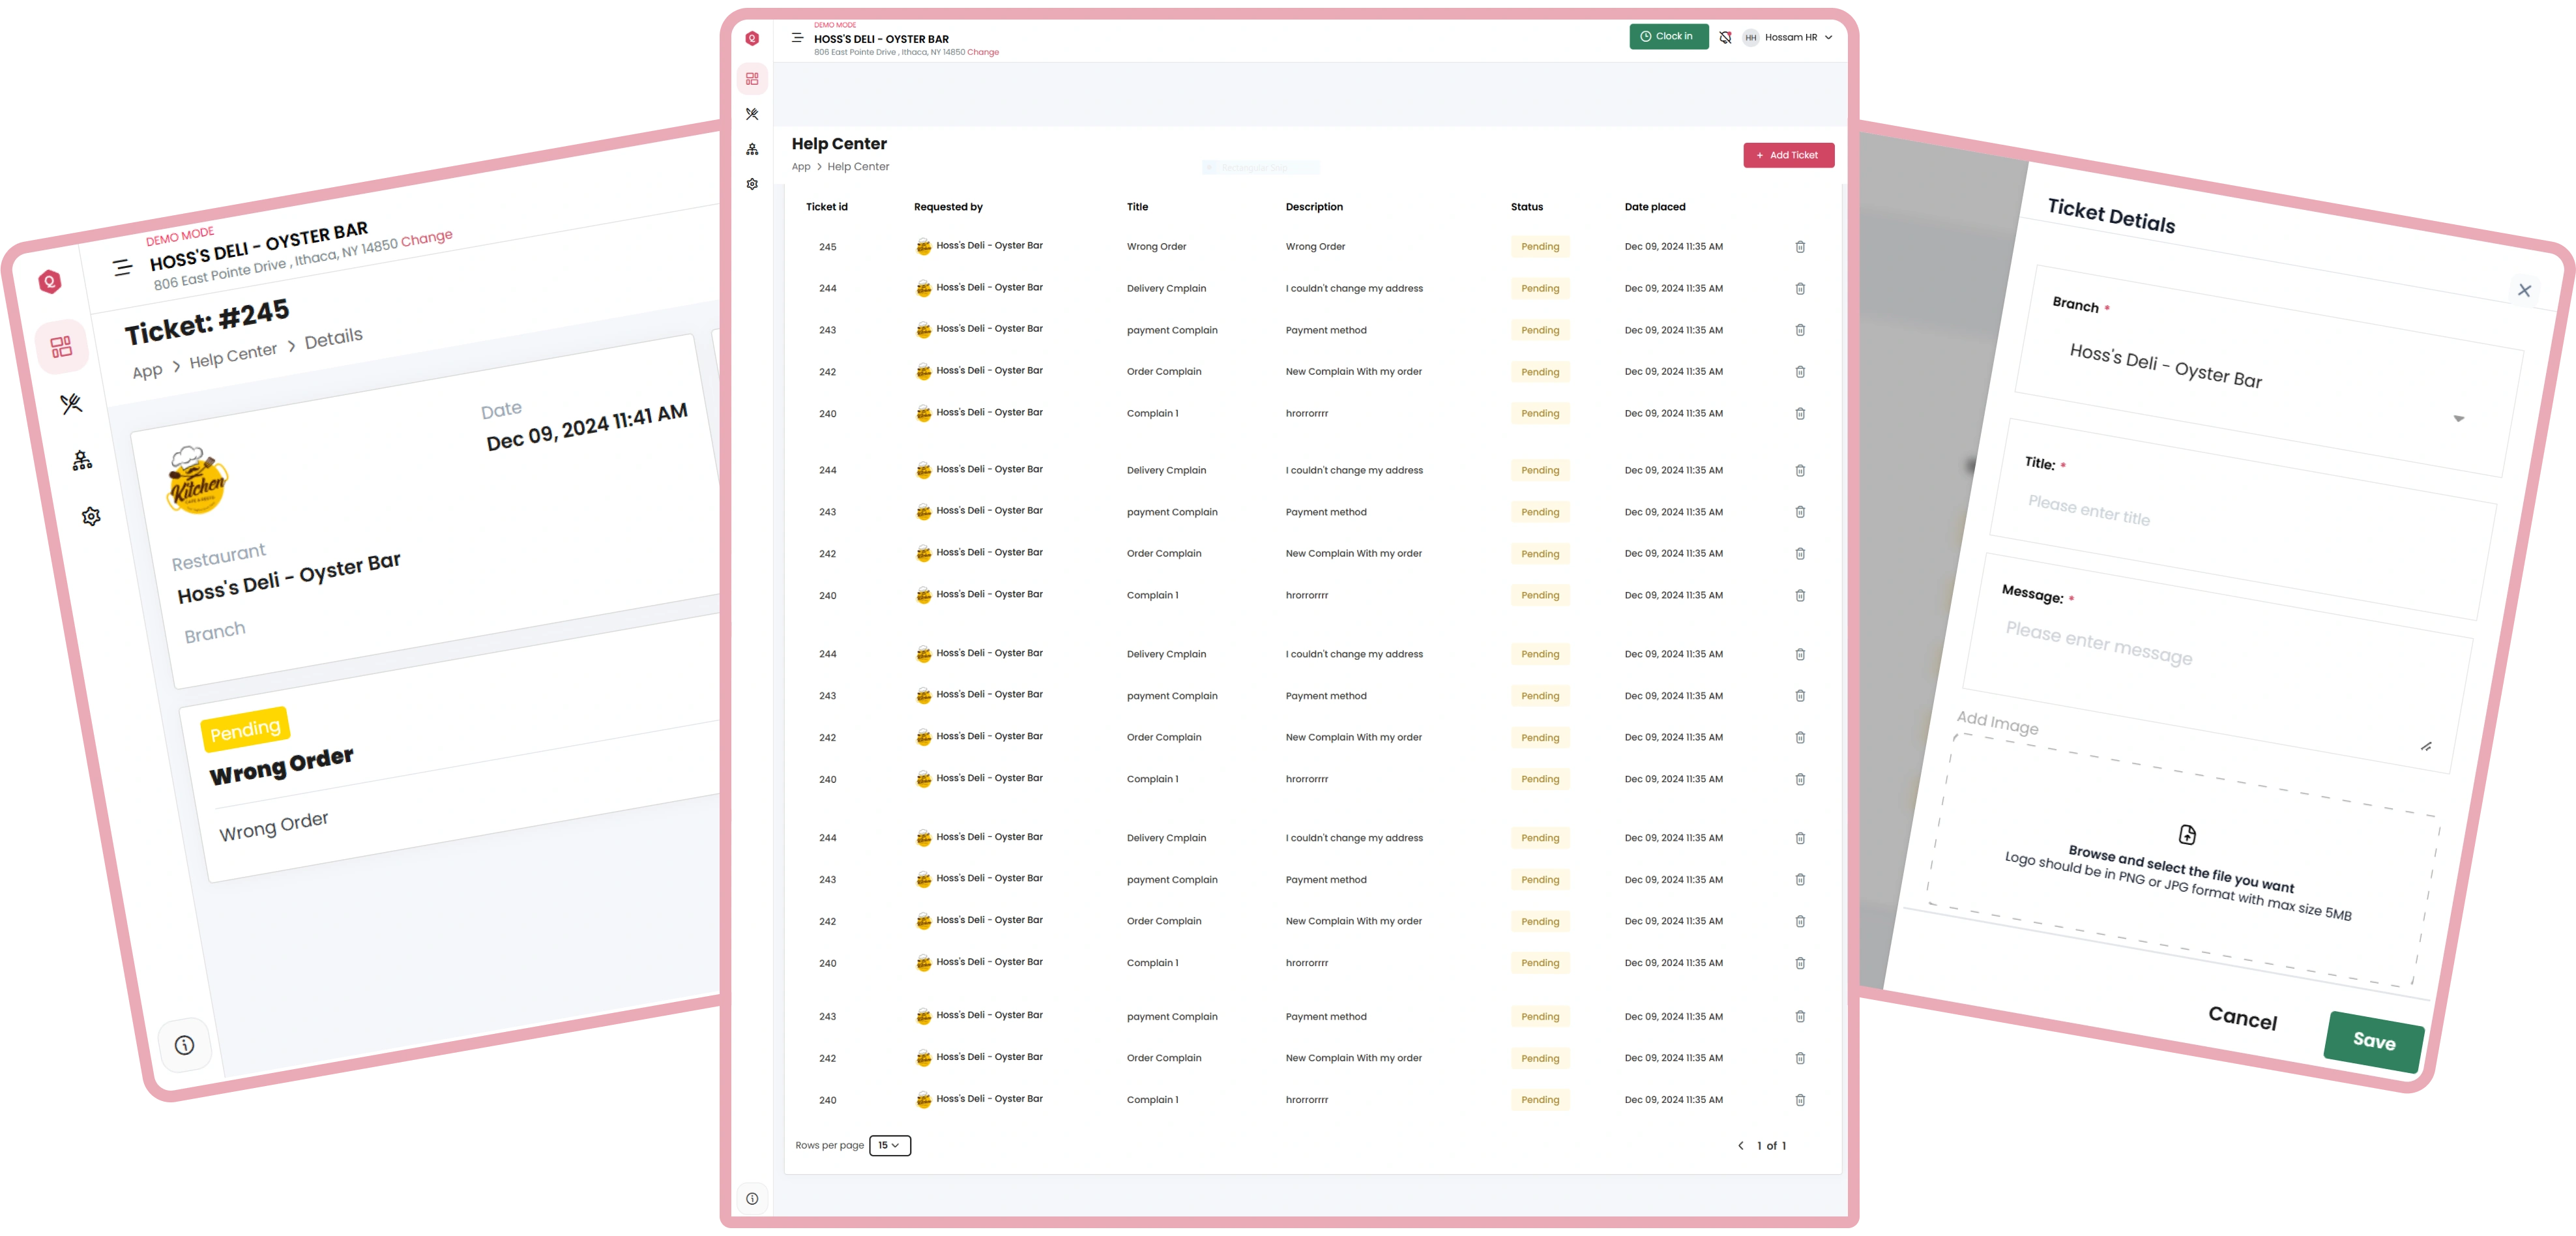Open the Rows per page dropdown
This screenshot has height=1236, width=2576.
tap(889, 1145)
